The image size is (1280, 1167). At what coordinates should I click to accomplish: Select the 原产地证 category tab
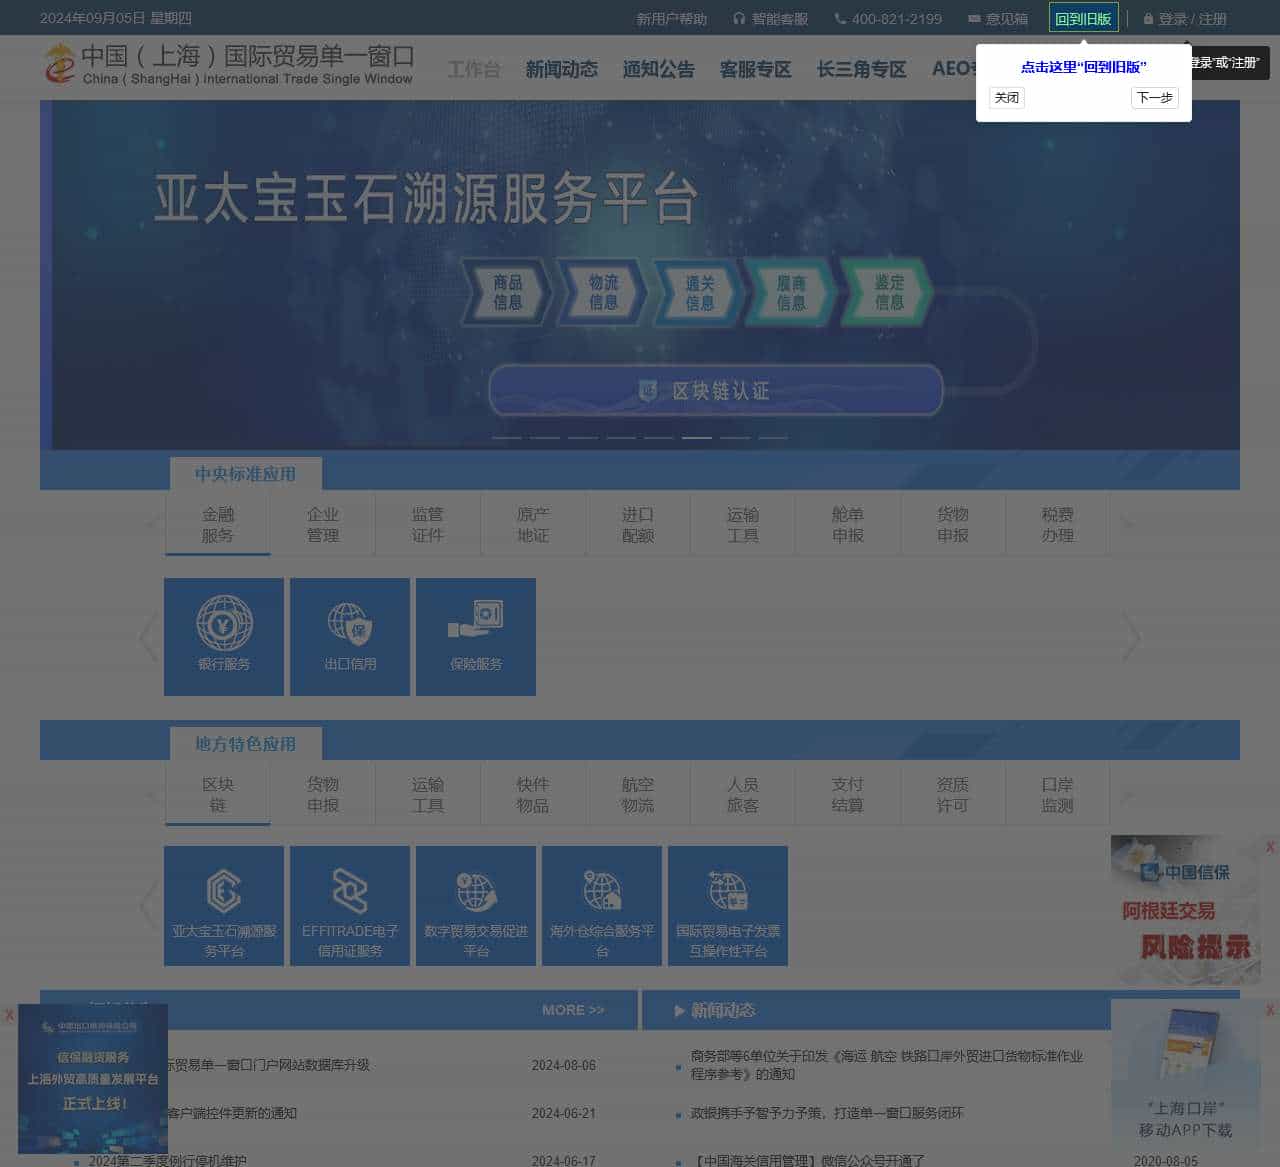pos(533,525)
